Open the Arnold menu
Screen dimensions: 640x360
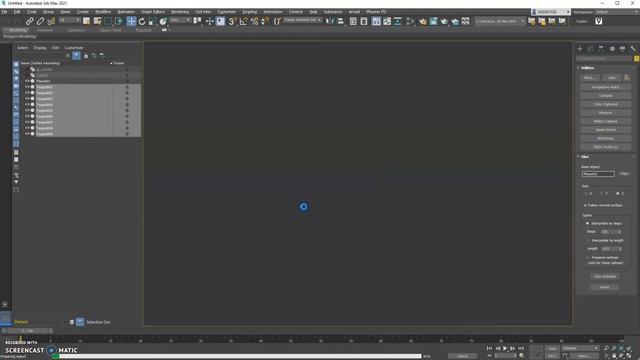click(354, 12)
